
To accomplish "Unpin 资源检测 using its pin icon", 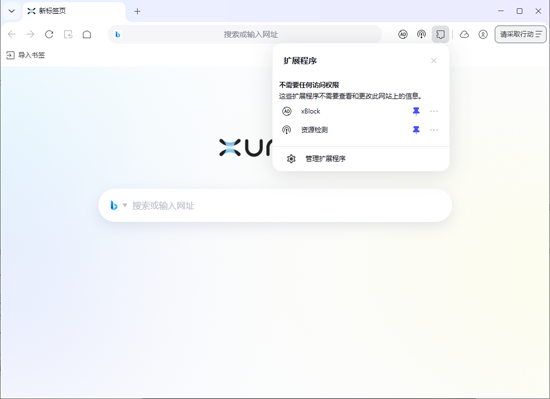I will (x=416, y=130).
